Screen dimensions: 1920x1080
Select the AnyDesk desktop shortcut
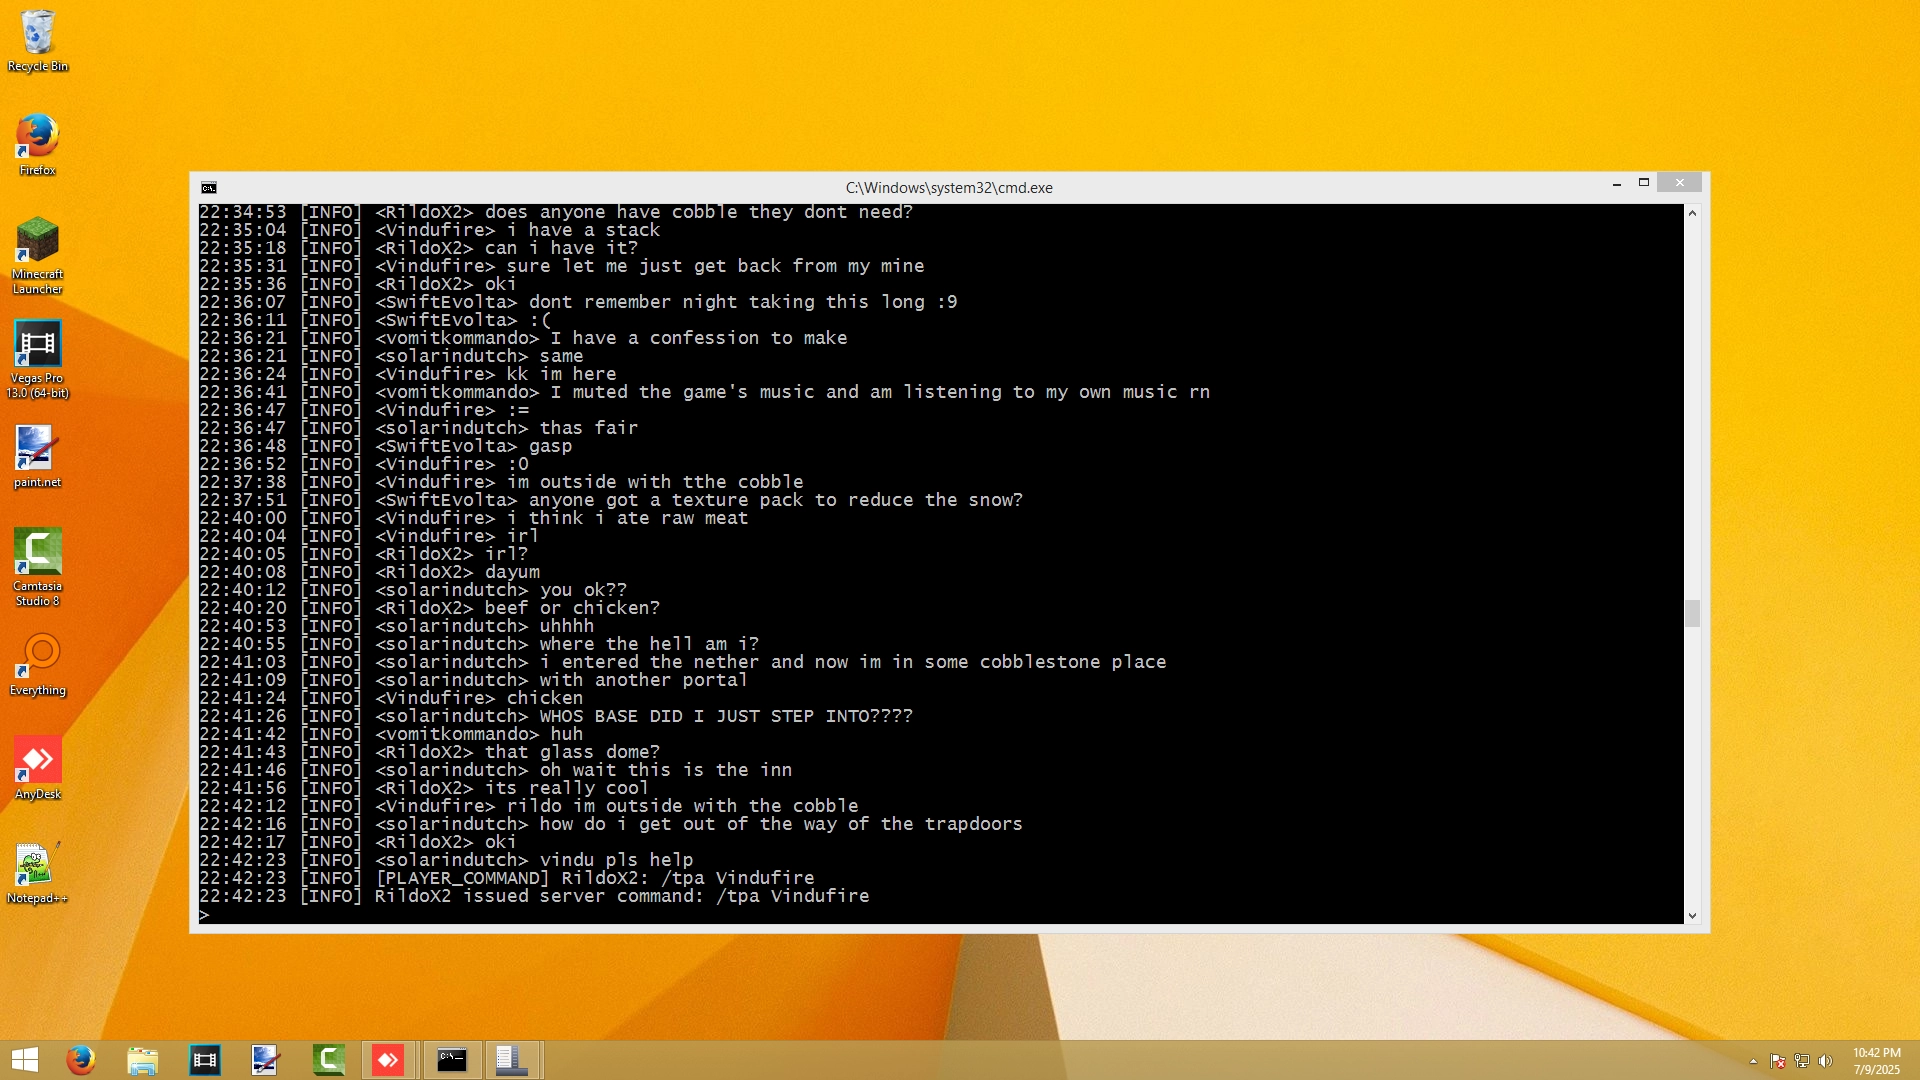click(x=38, y=769)
